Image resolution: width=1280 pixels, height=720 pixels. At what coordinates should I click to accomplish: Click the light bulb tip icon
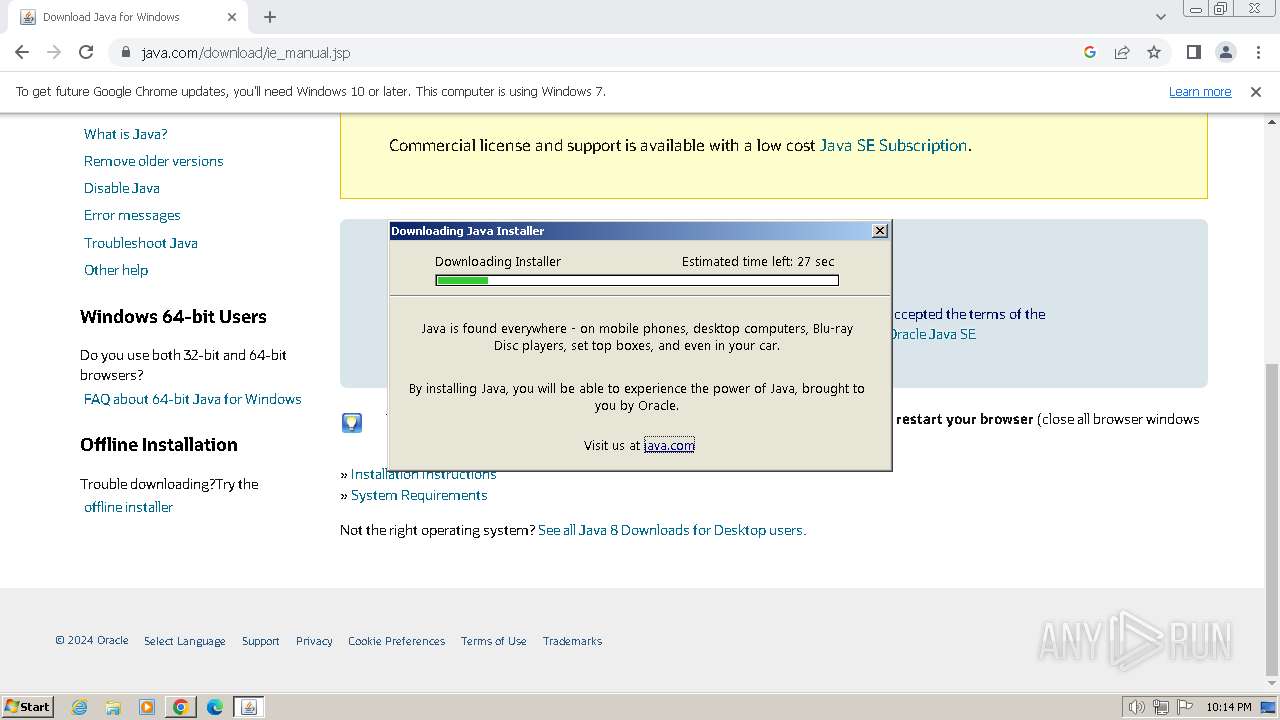tap(352, 423)
